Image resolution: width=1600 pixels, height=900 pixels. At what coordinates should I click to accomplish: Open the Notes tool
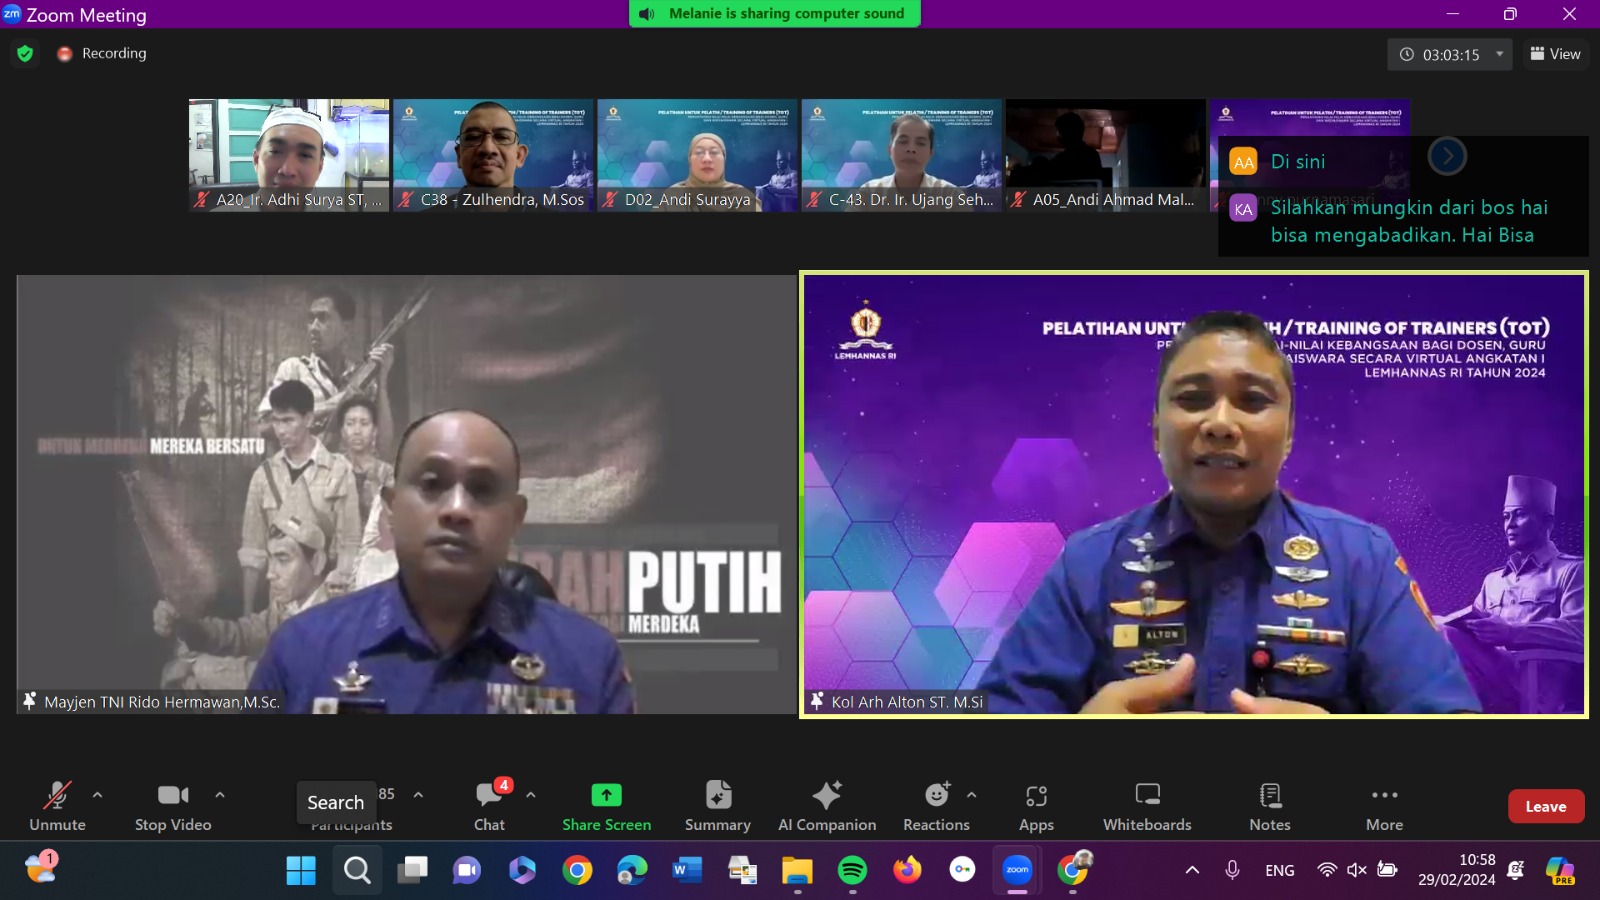coord(1269,805)
